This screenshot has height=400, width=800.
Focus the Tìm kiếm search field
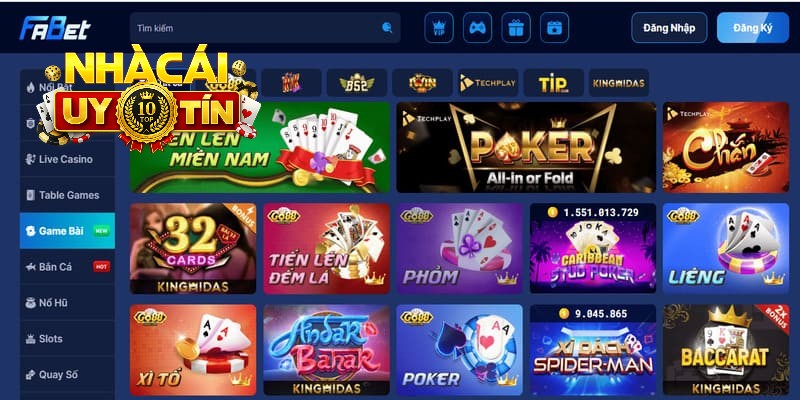point(265,28)
